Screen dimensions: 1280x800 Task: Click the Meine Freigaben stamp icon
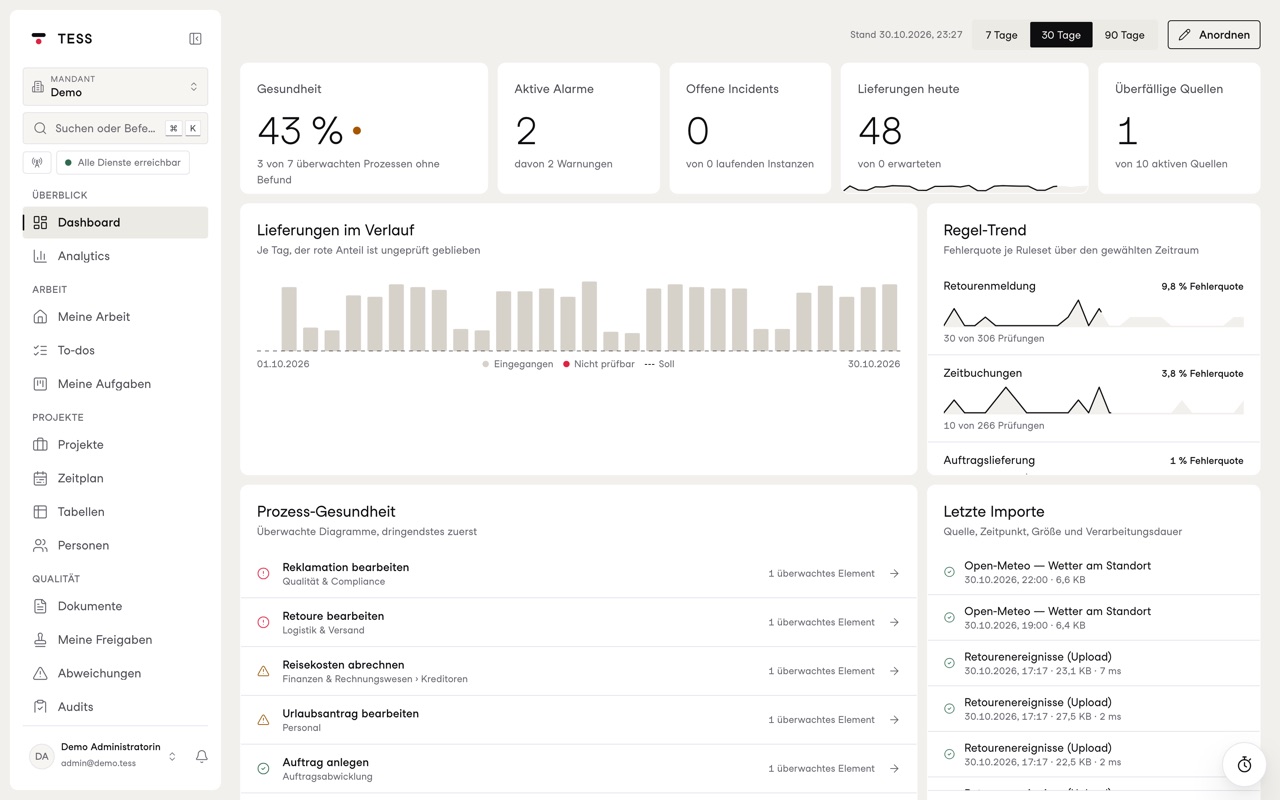point(40,640)
